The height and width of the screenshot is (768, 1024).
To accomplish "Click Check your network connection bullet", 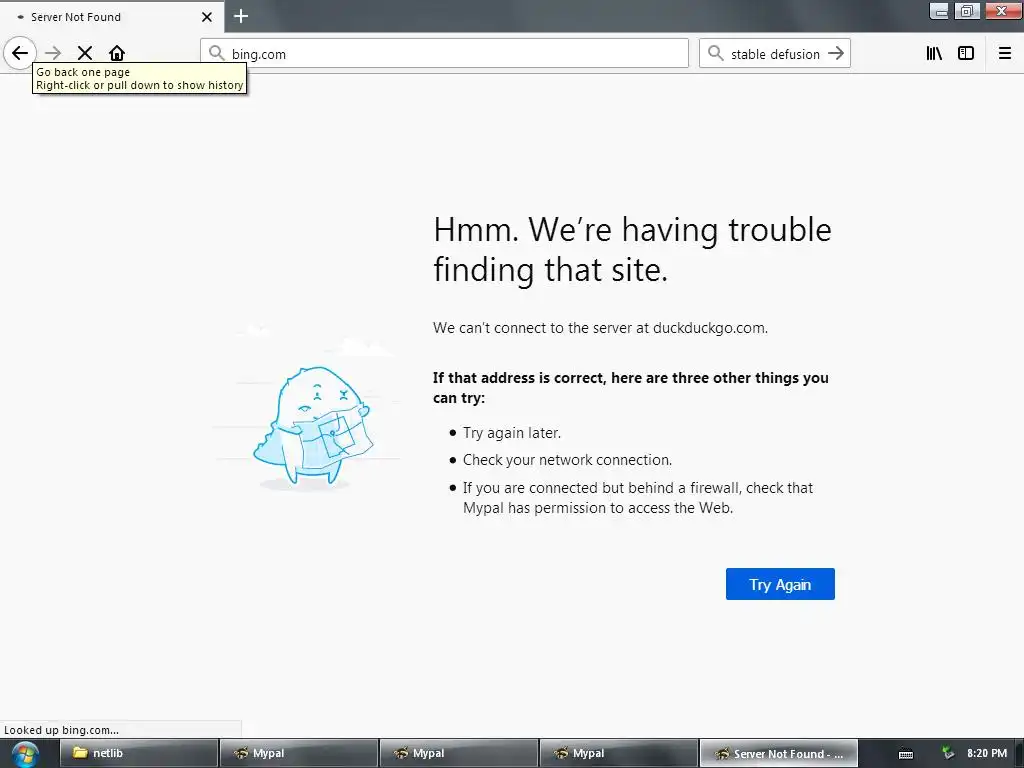I will point(567,460).
